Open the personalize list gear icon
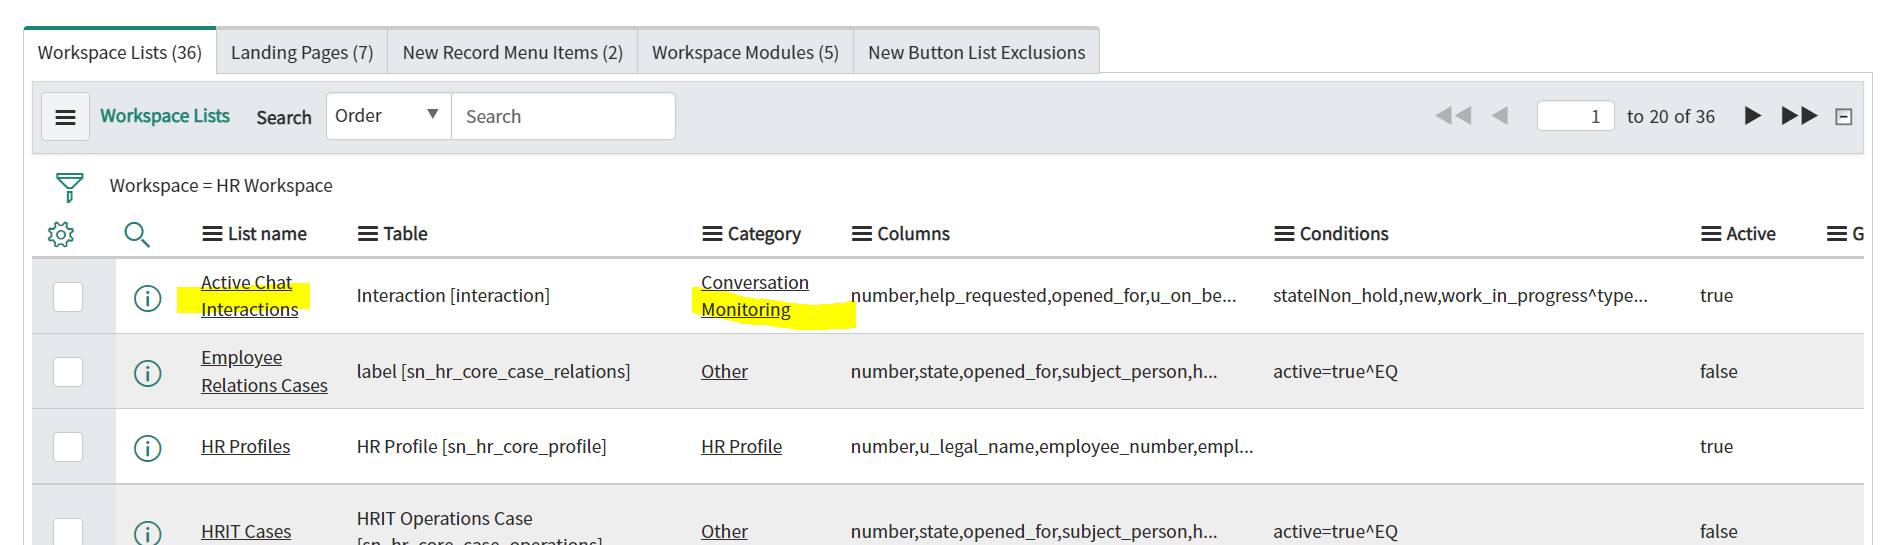This screenshot has height=545, width=1883. 61,235
